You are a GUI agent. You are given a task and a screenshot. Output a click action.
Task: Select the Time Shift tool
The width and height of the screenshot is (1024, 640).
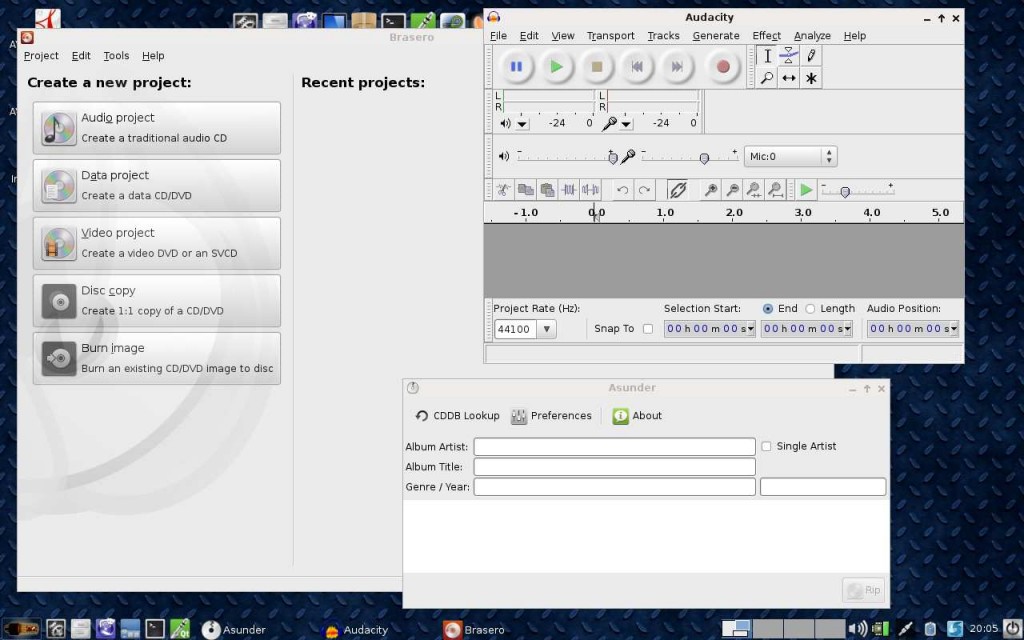(x=789, y=78)
